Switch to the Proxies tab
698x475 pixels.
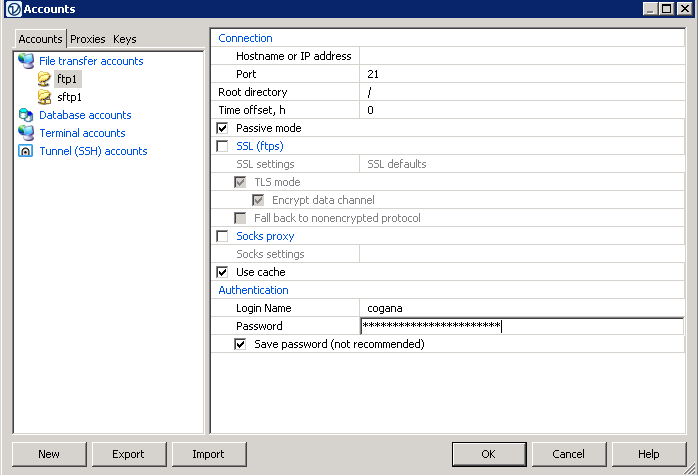coord(88,39)
